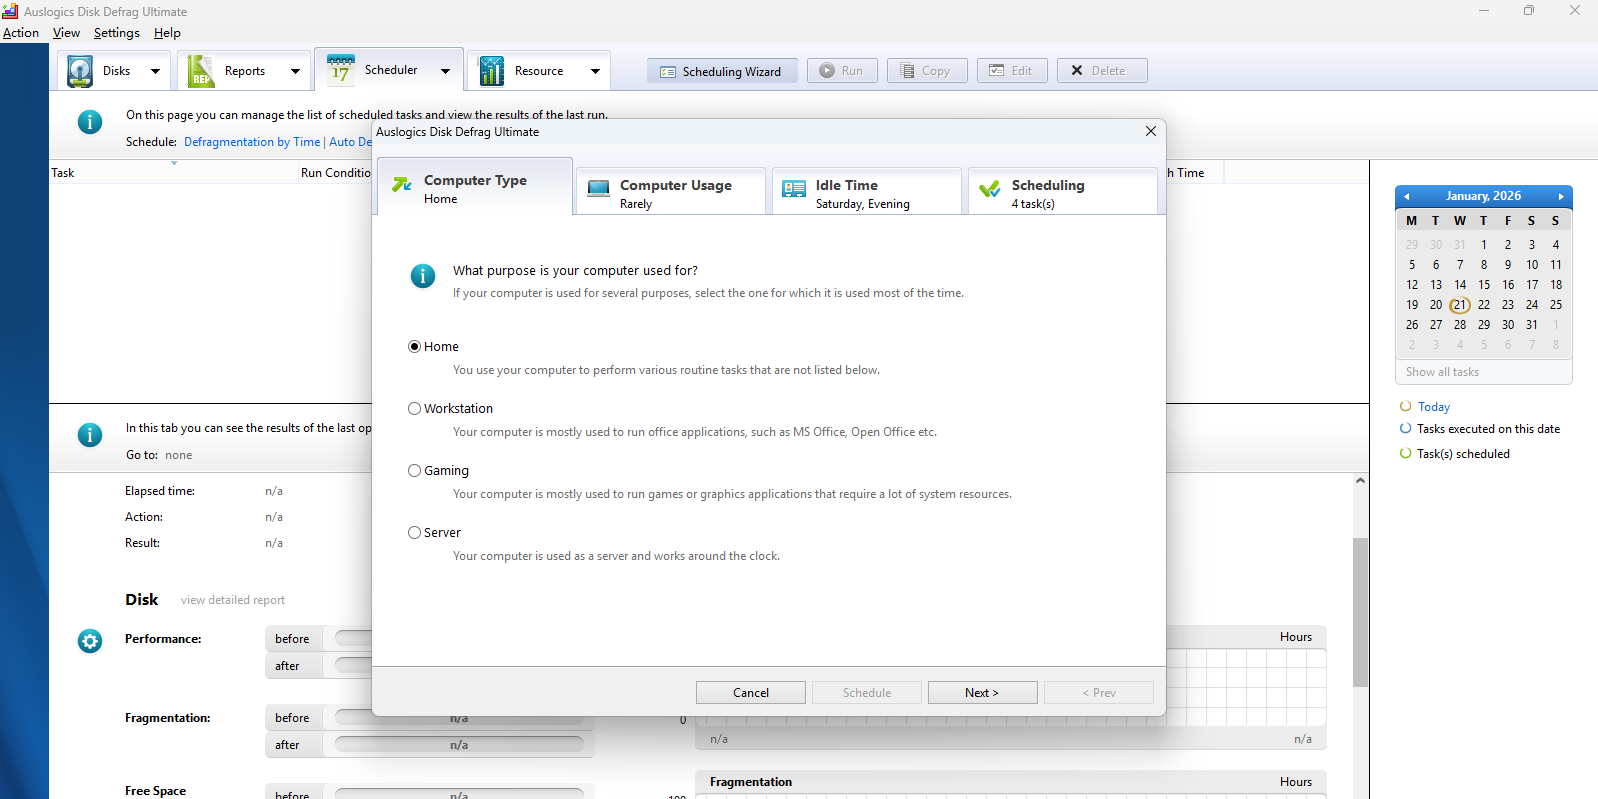Close the Auslogics wizard dialog

[1151, 131]
